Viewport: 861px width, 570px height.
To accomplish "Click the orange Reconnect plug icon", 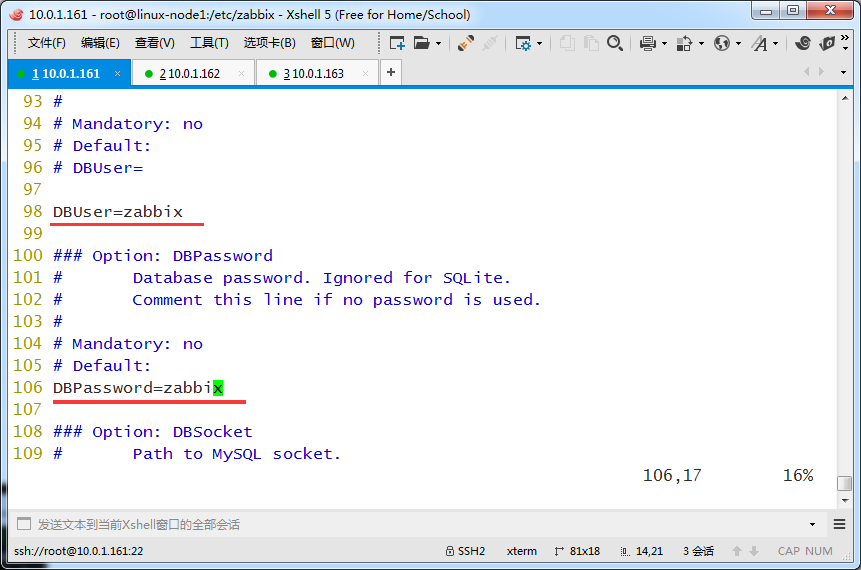I will (466, 43).
